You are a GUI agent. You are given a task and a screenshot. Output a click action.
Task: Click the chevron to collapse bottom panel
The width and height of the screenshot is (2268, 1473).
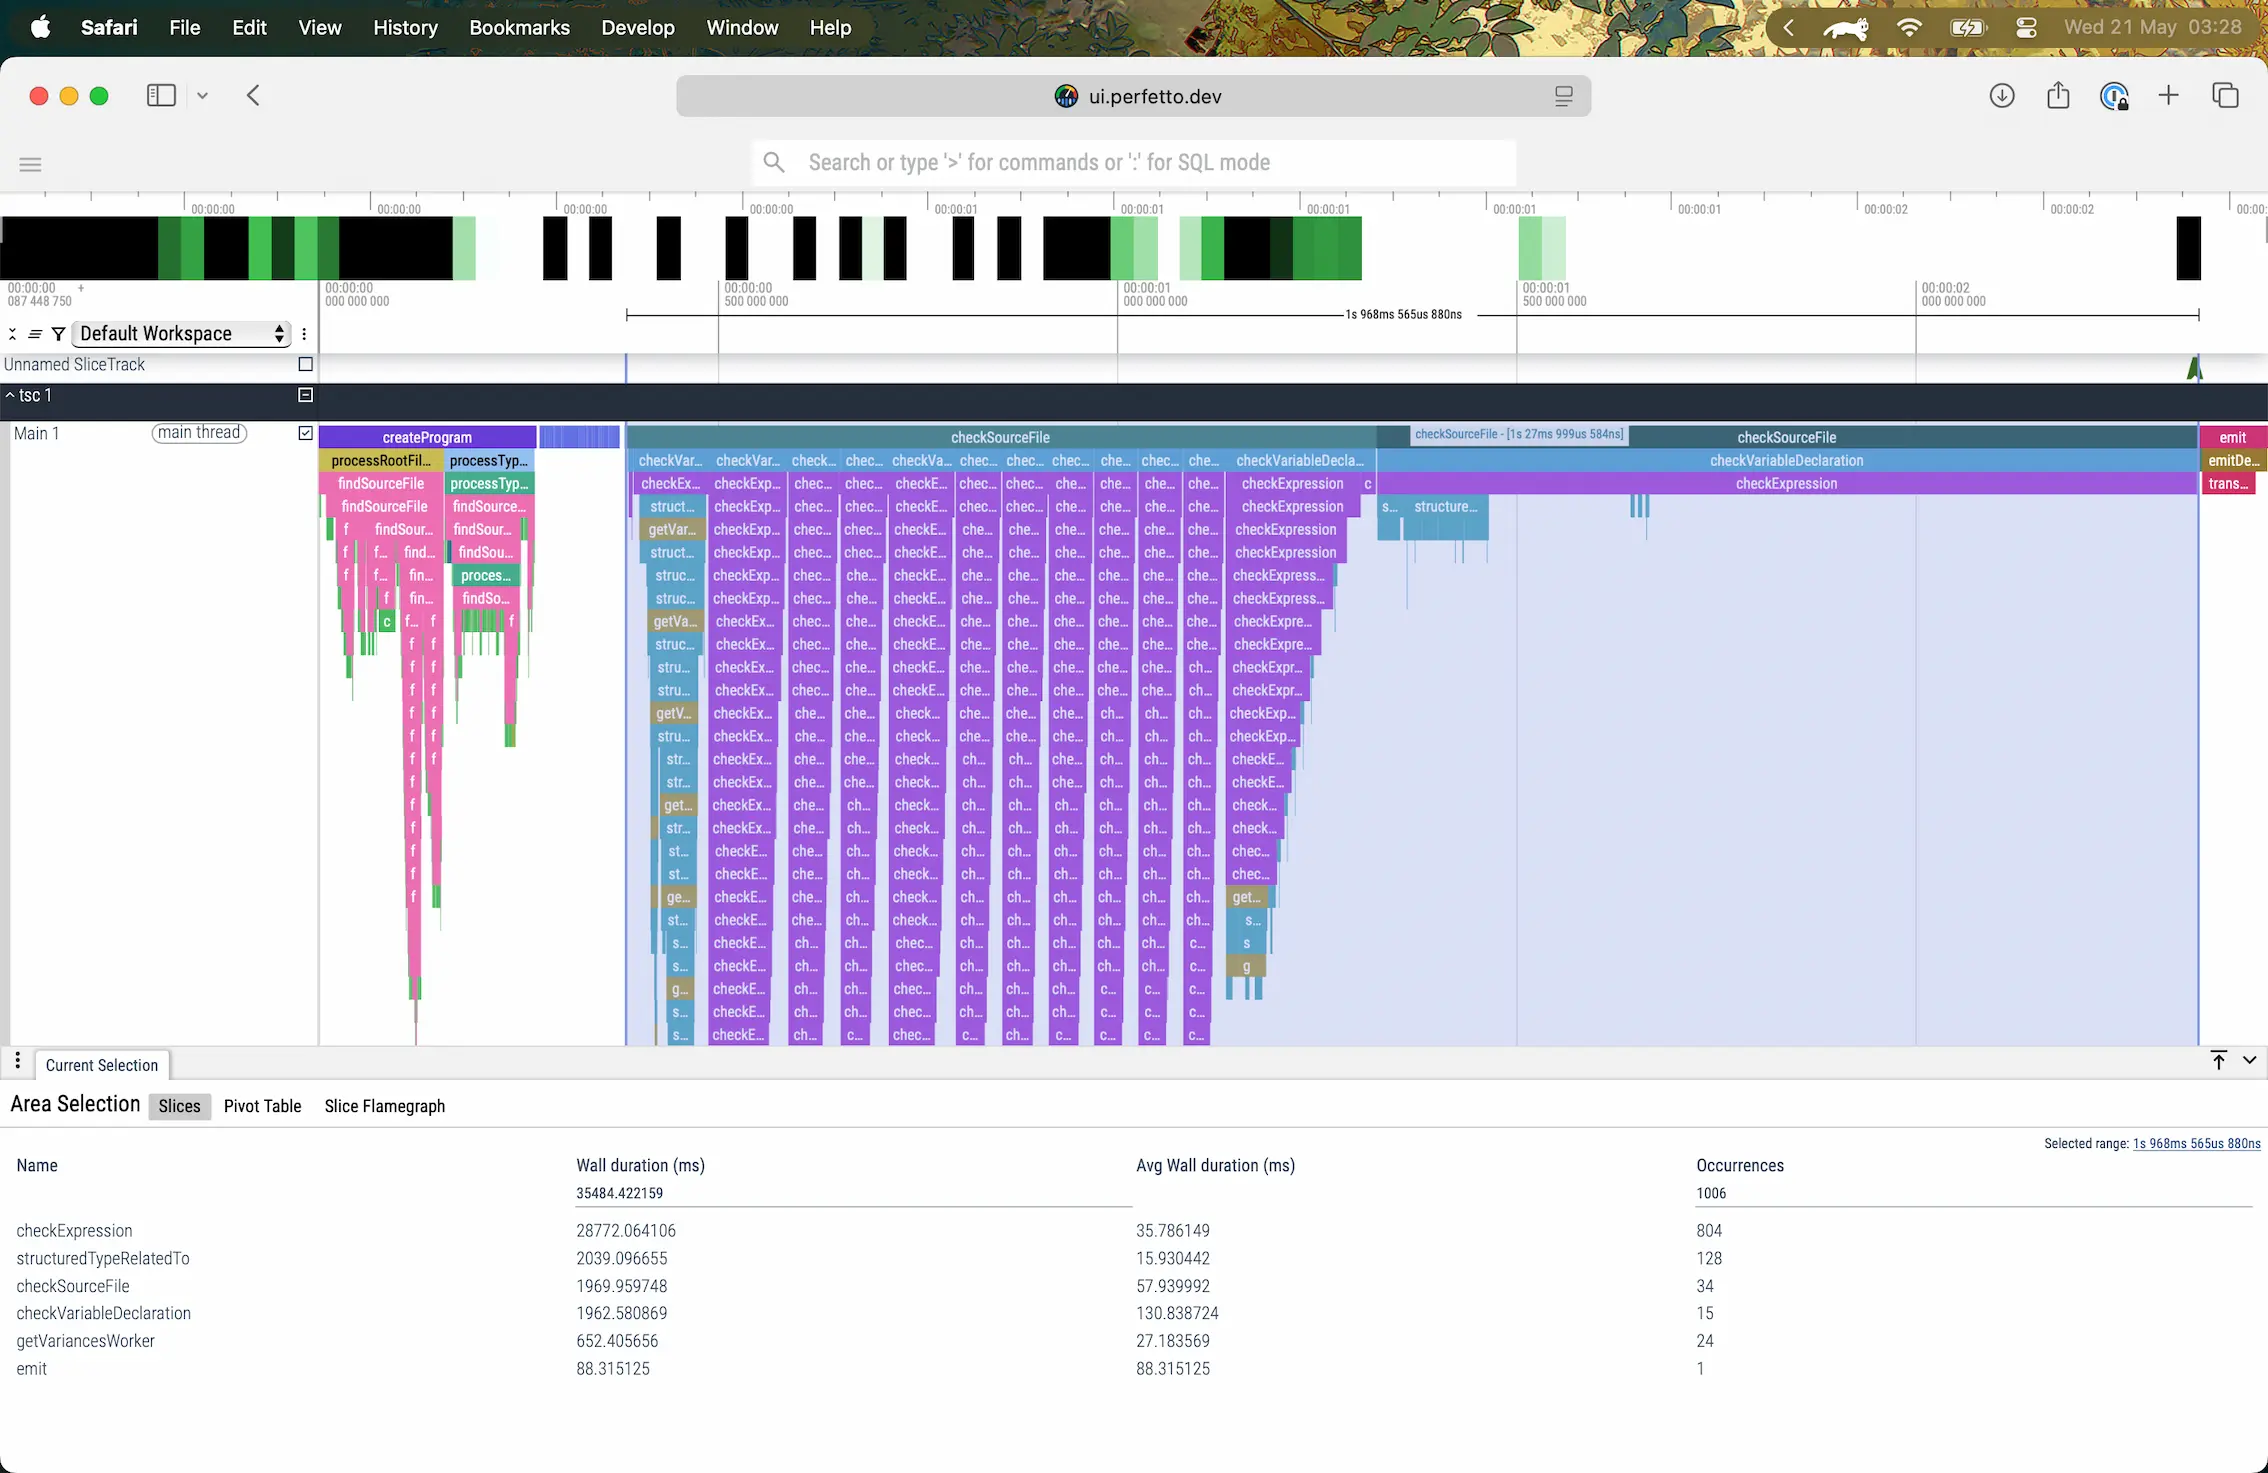point(2251,1060)
